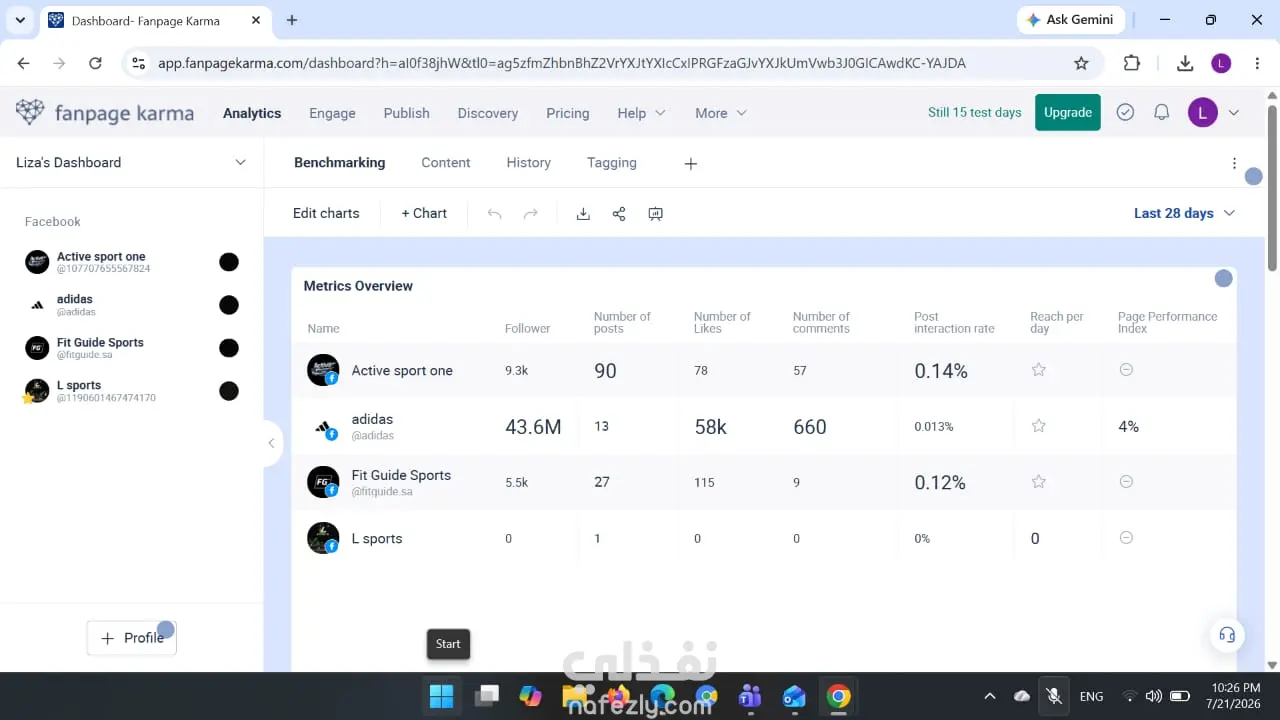
Task: Add a profile with + Profile button
Action: click(x=132, y=638)
